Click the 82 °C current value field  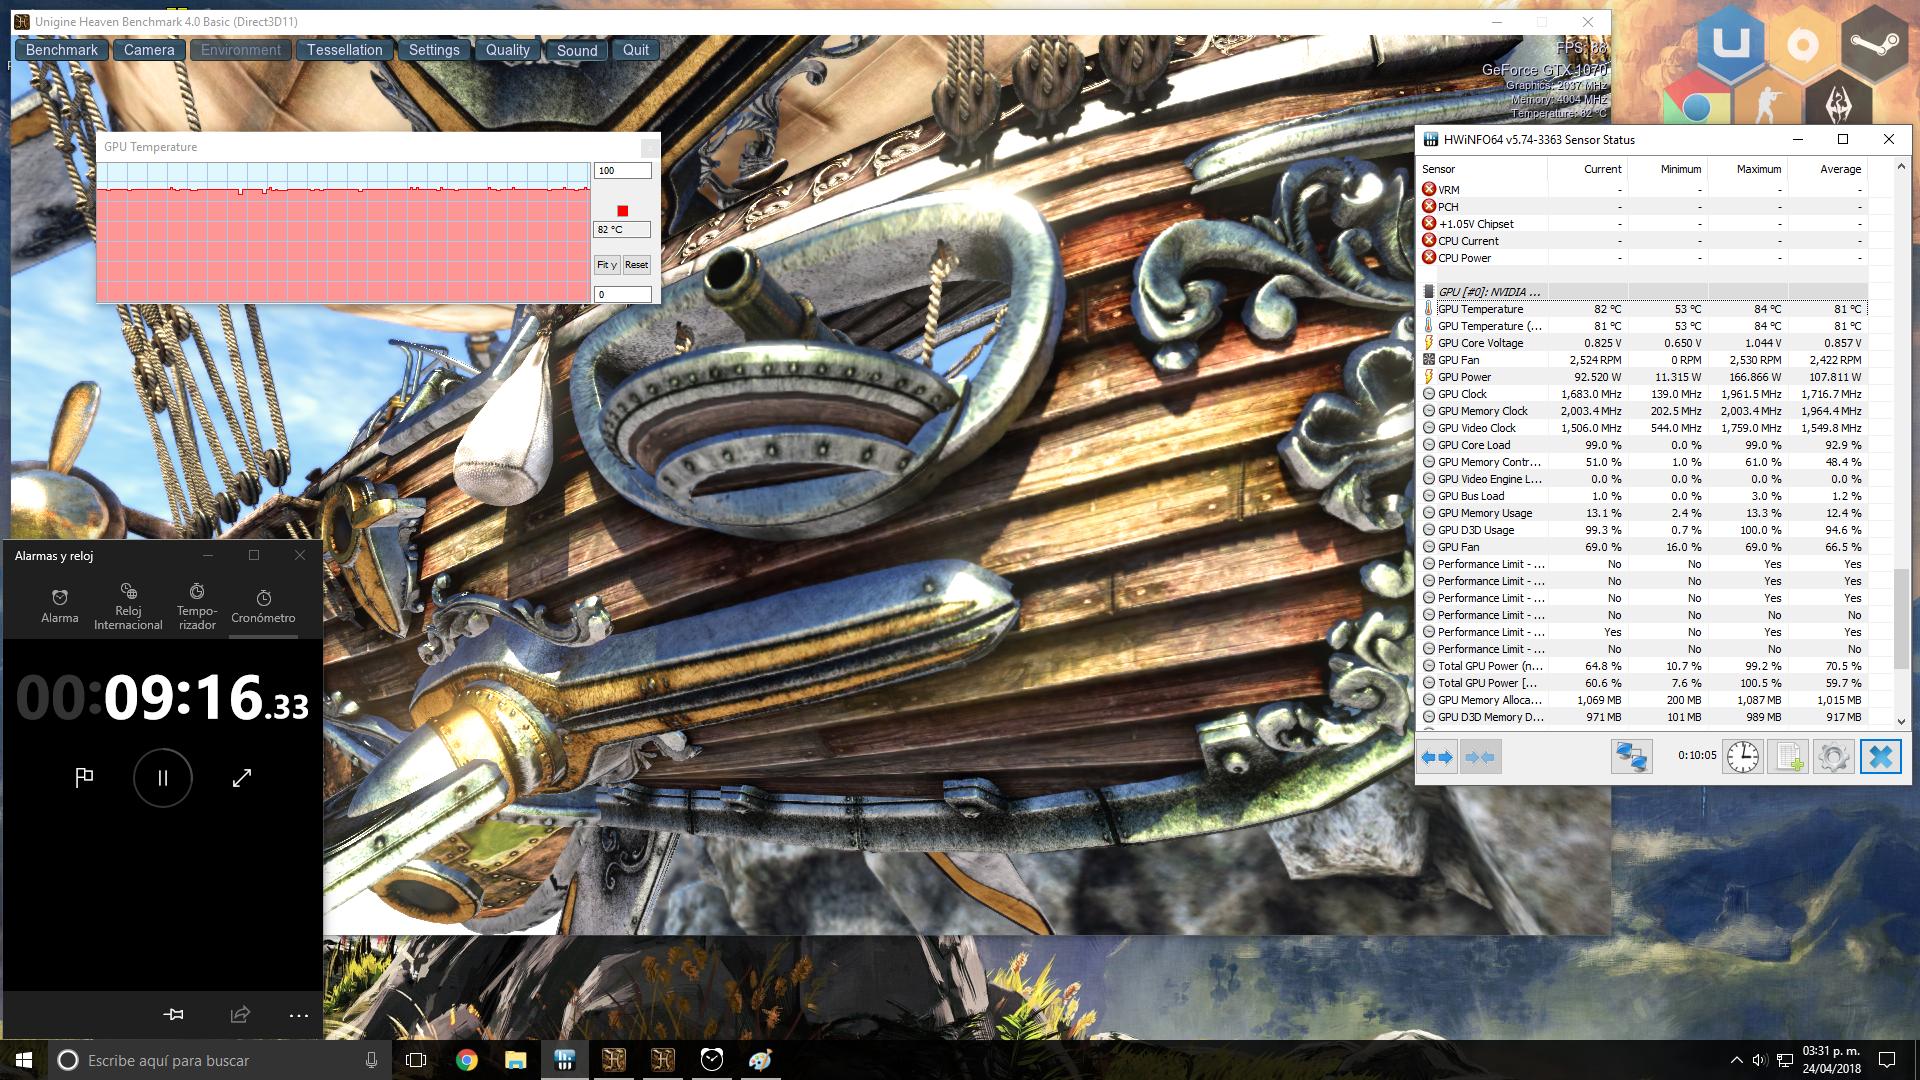pyautogui.click(x=622, y=230)
